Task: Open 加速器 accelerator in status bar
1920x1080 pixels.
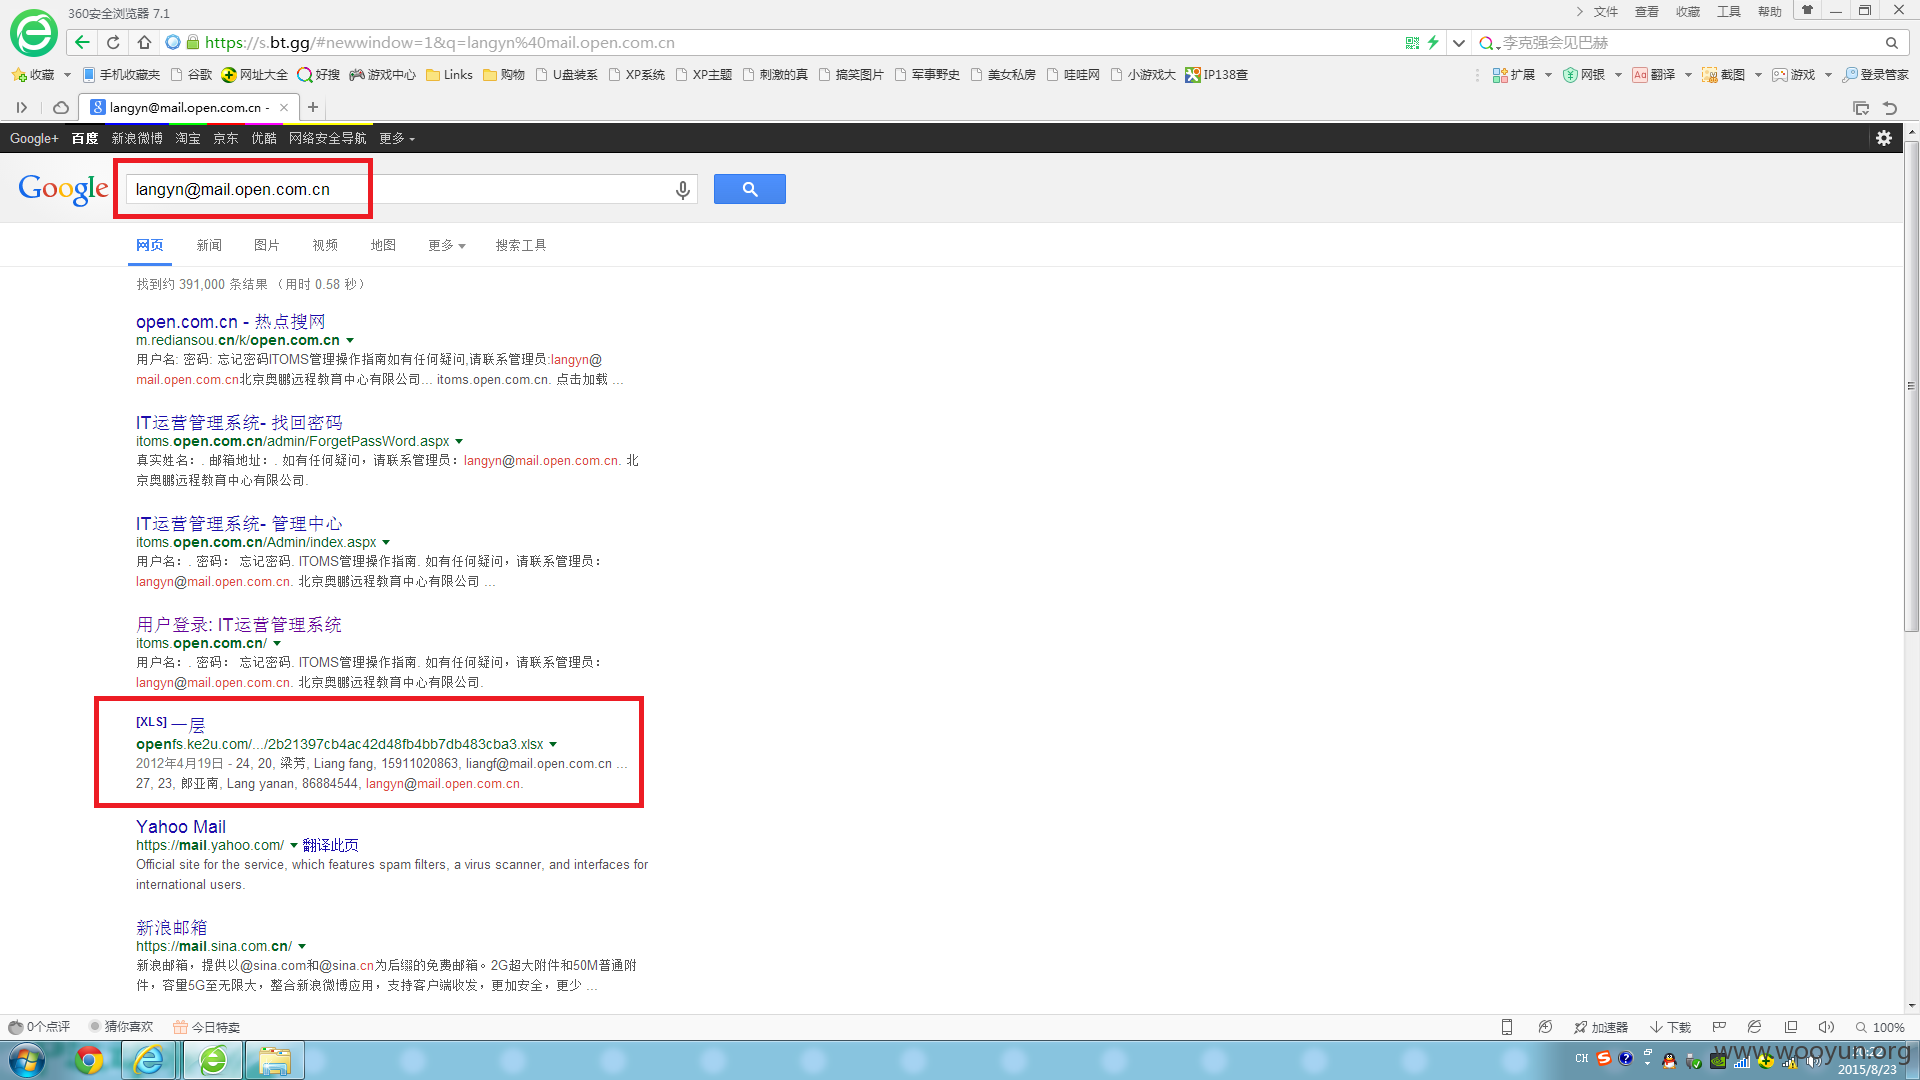Action: pyautogui.click(x=1600, y=1027)
